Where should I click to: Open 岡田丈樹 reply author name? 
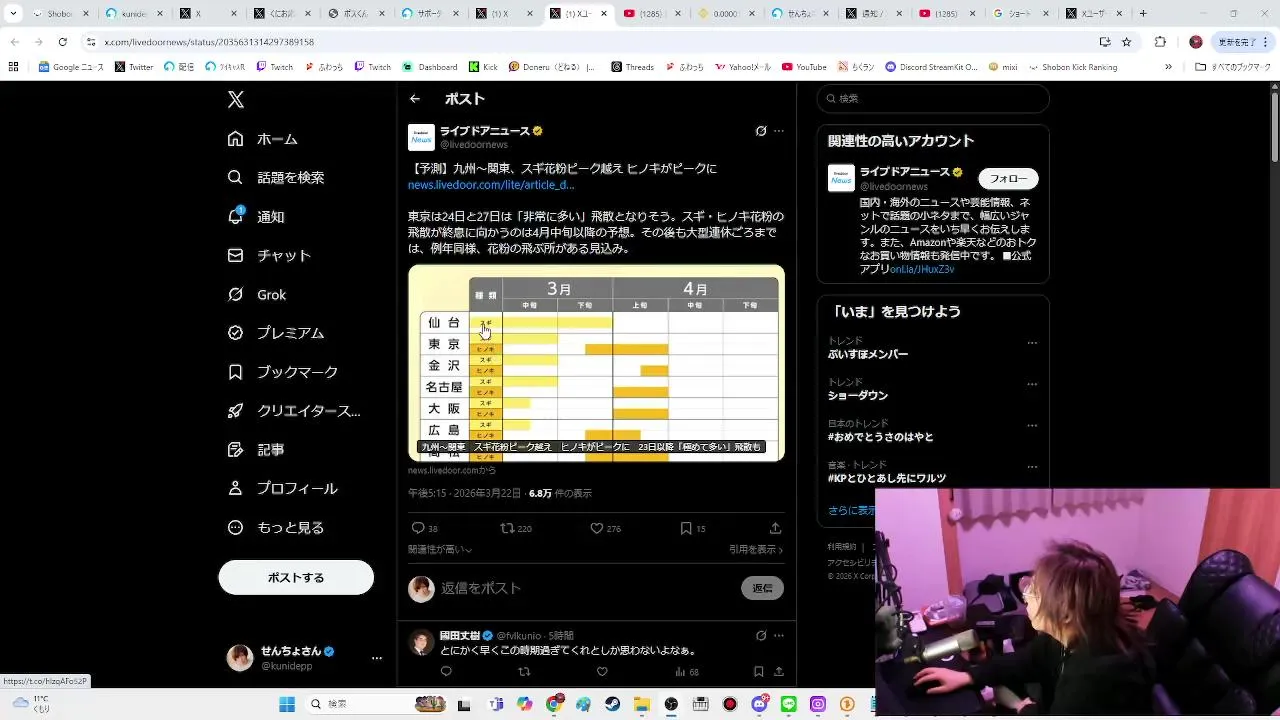pos(460,635)
